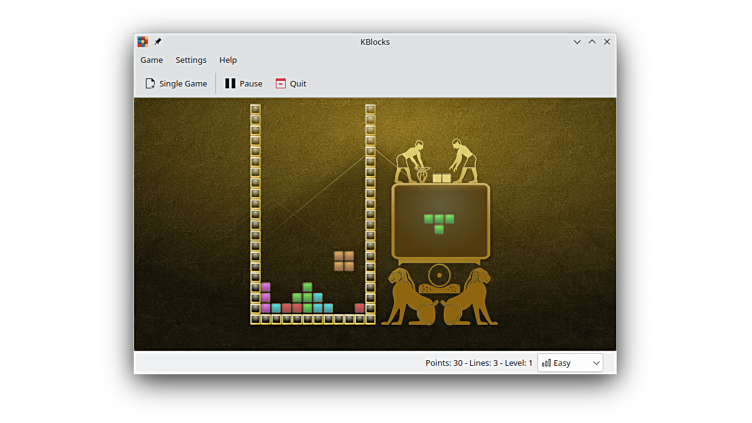The image size is (752, 423).
Task: Click the green next-piece preview
Action: pyautogui.click(x=439, y=222)
